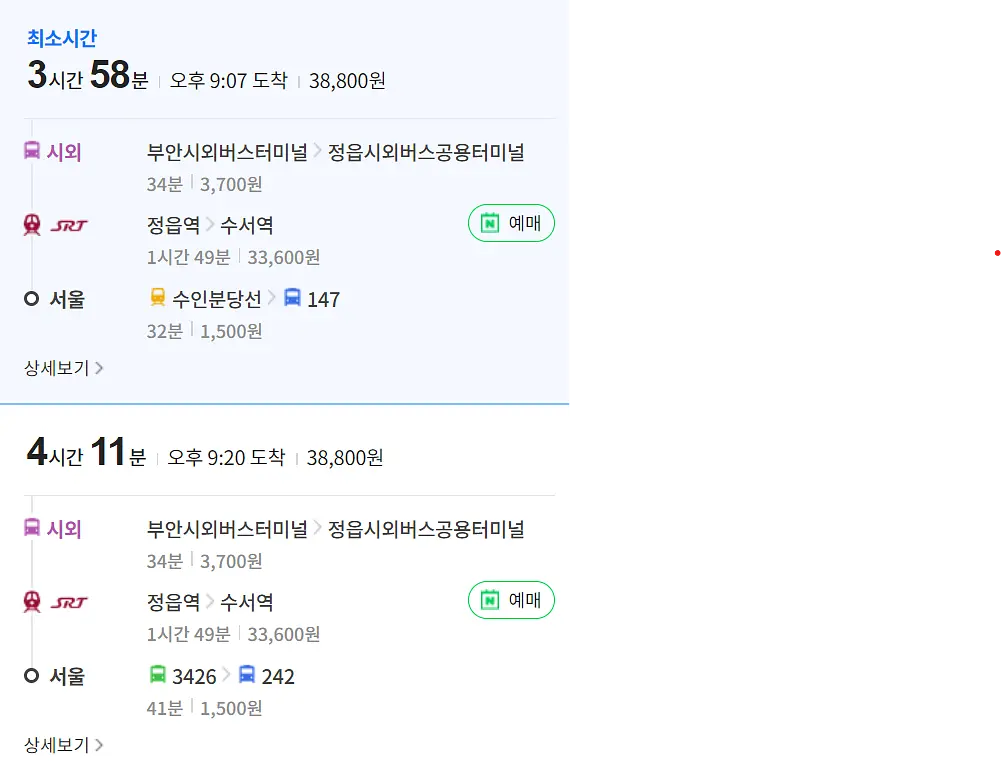Click the blue bus icon next to 242

pos(247,674)
